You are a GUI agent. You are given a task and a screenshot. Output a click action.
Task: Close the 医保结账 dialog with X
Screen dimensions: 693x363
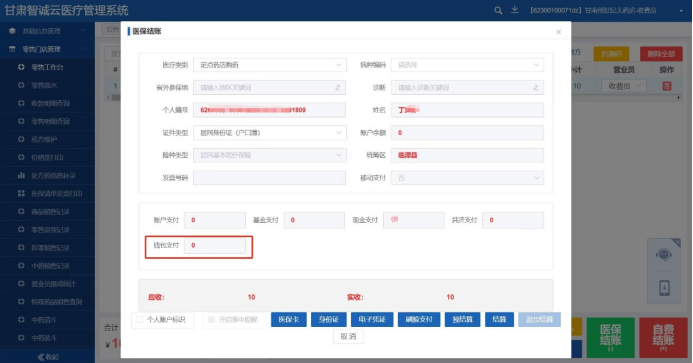tap(559, 32)
